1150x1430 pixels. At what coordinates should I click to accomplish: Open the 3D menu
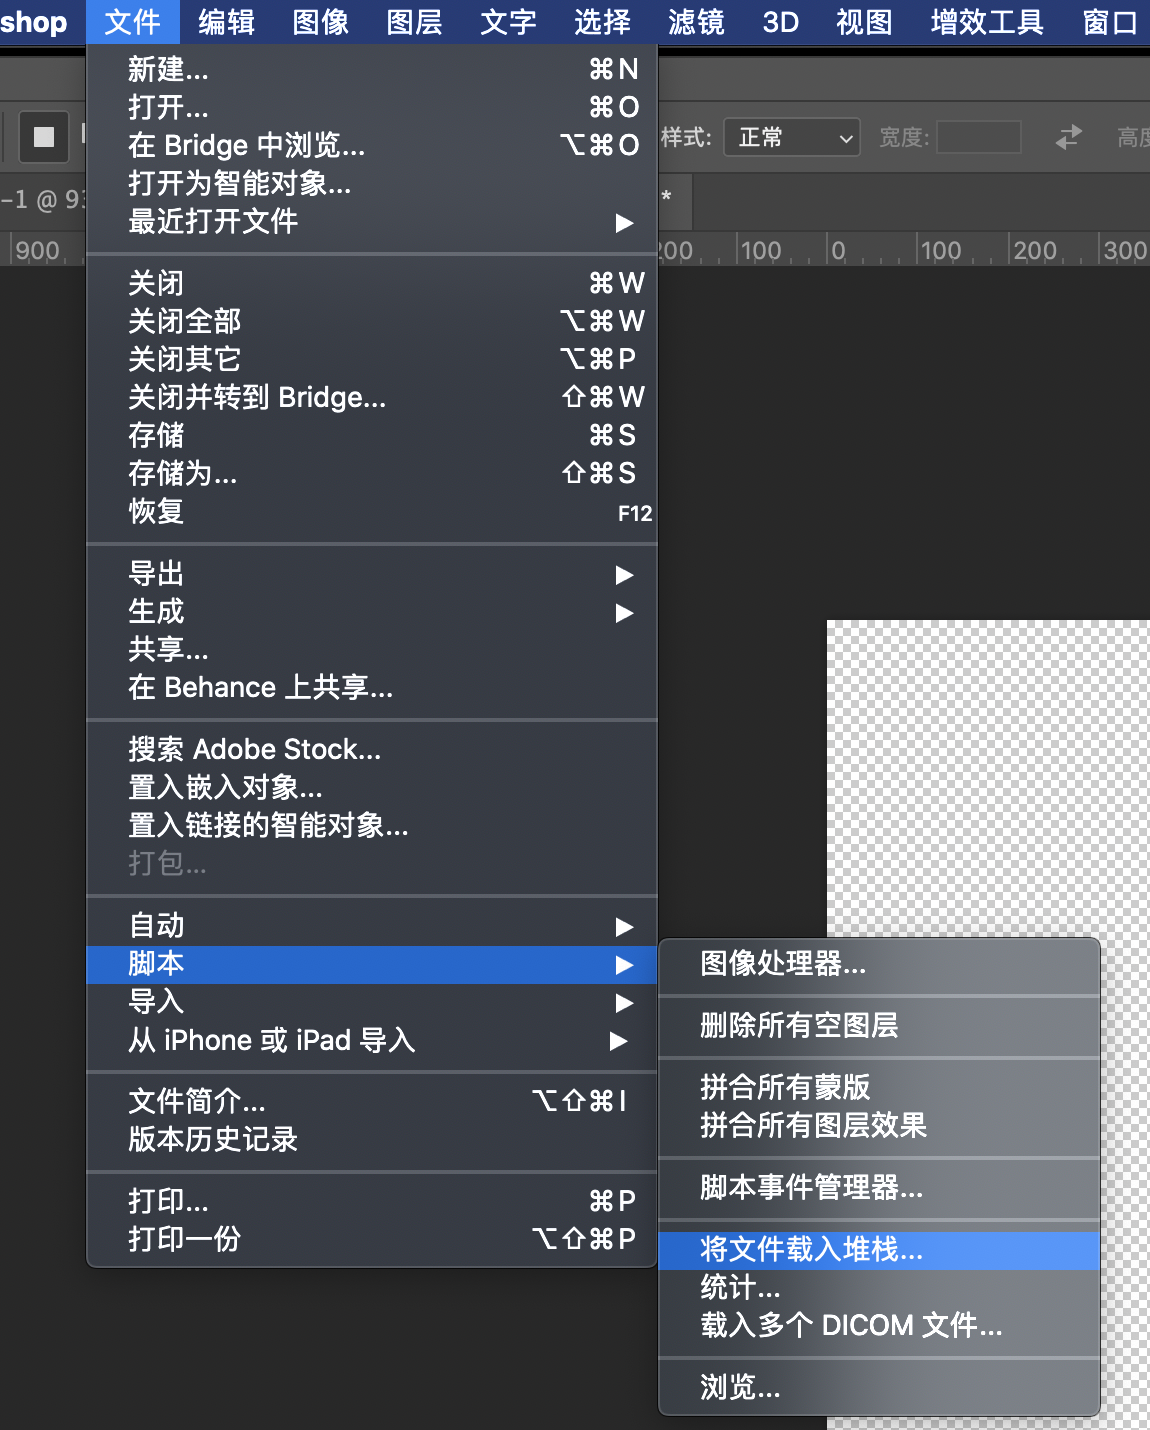pyautogui.click(x=779, y=22)
